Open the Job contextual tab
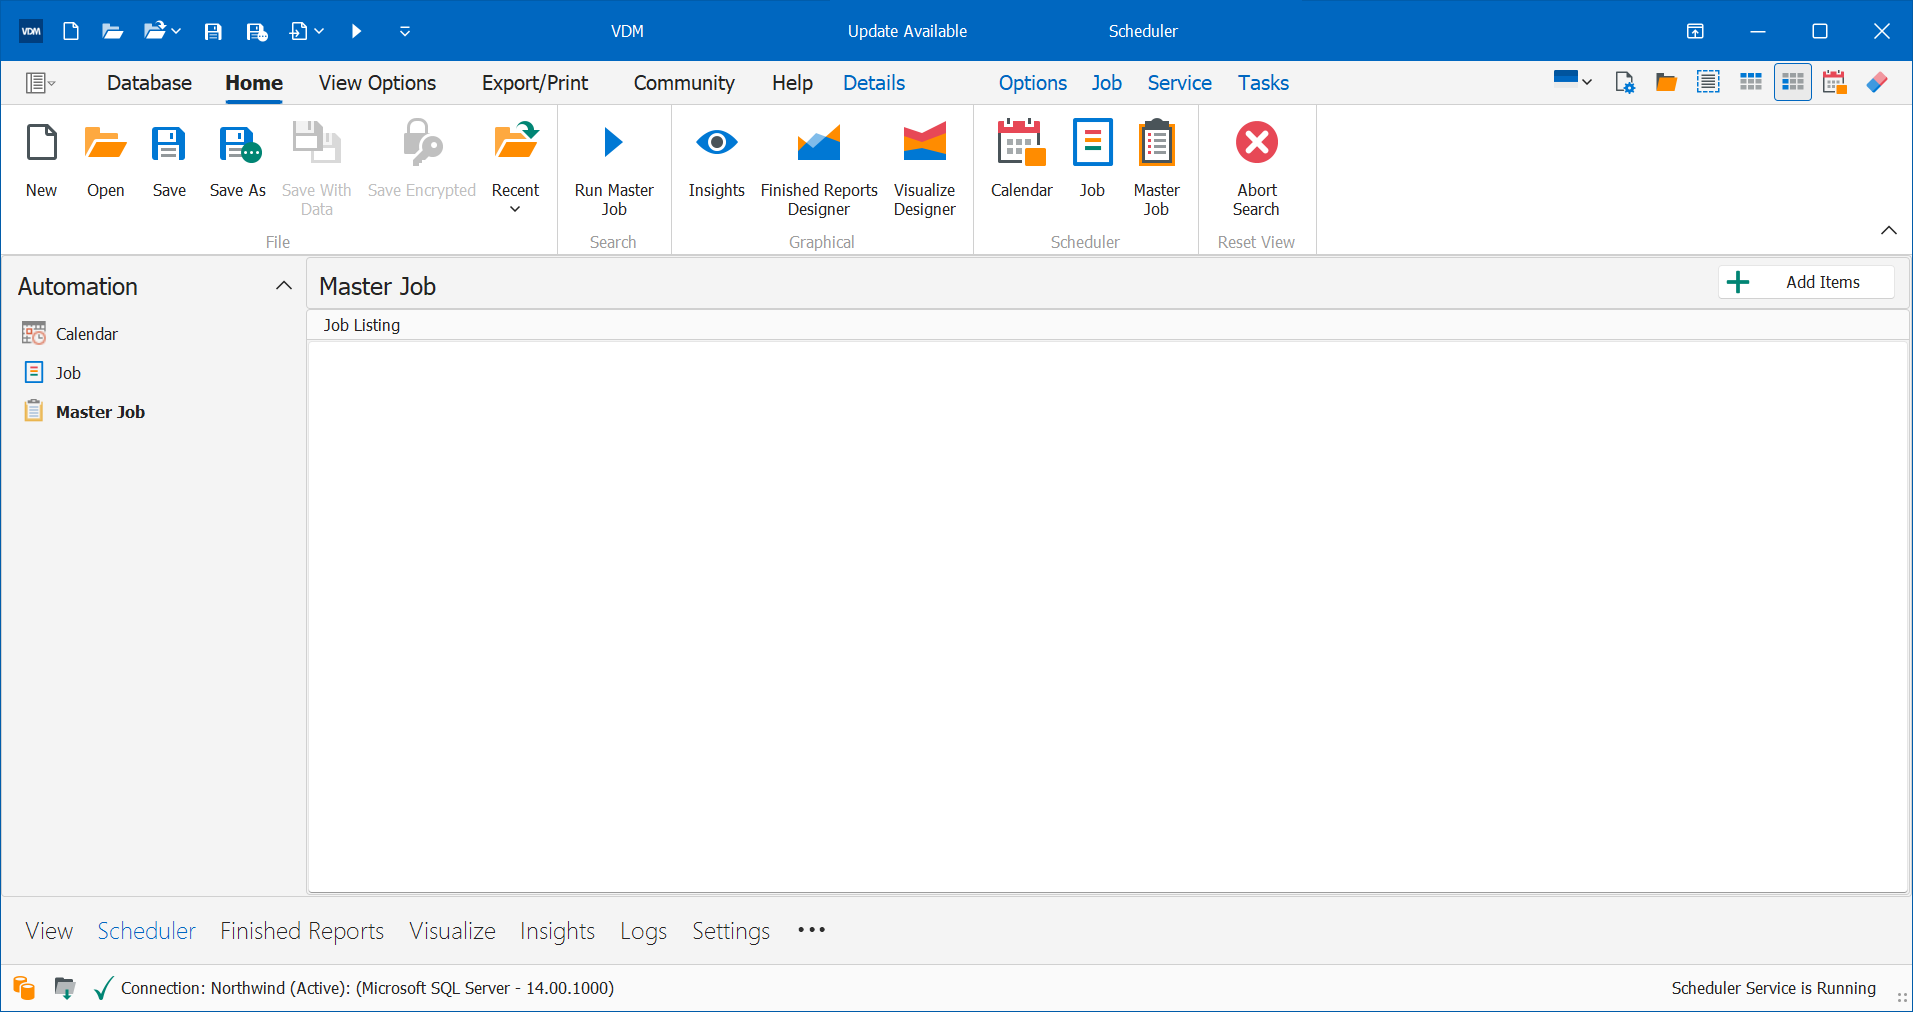The width and height of the screenshot is (1913, 1012). (1106, 83)
